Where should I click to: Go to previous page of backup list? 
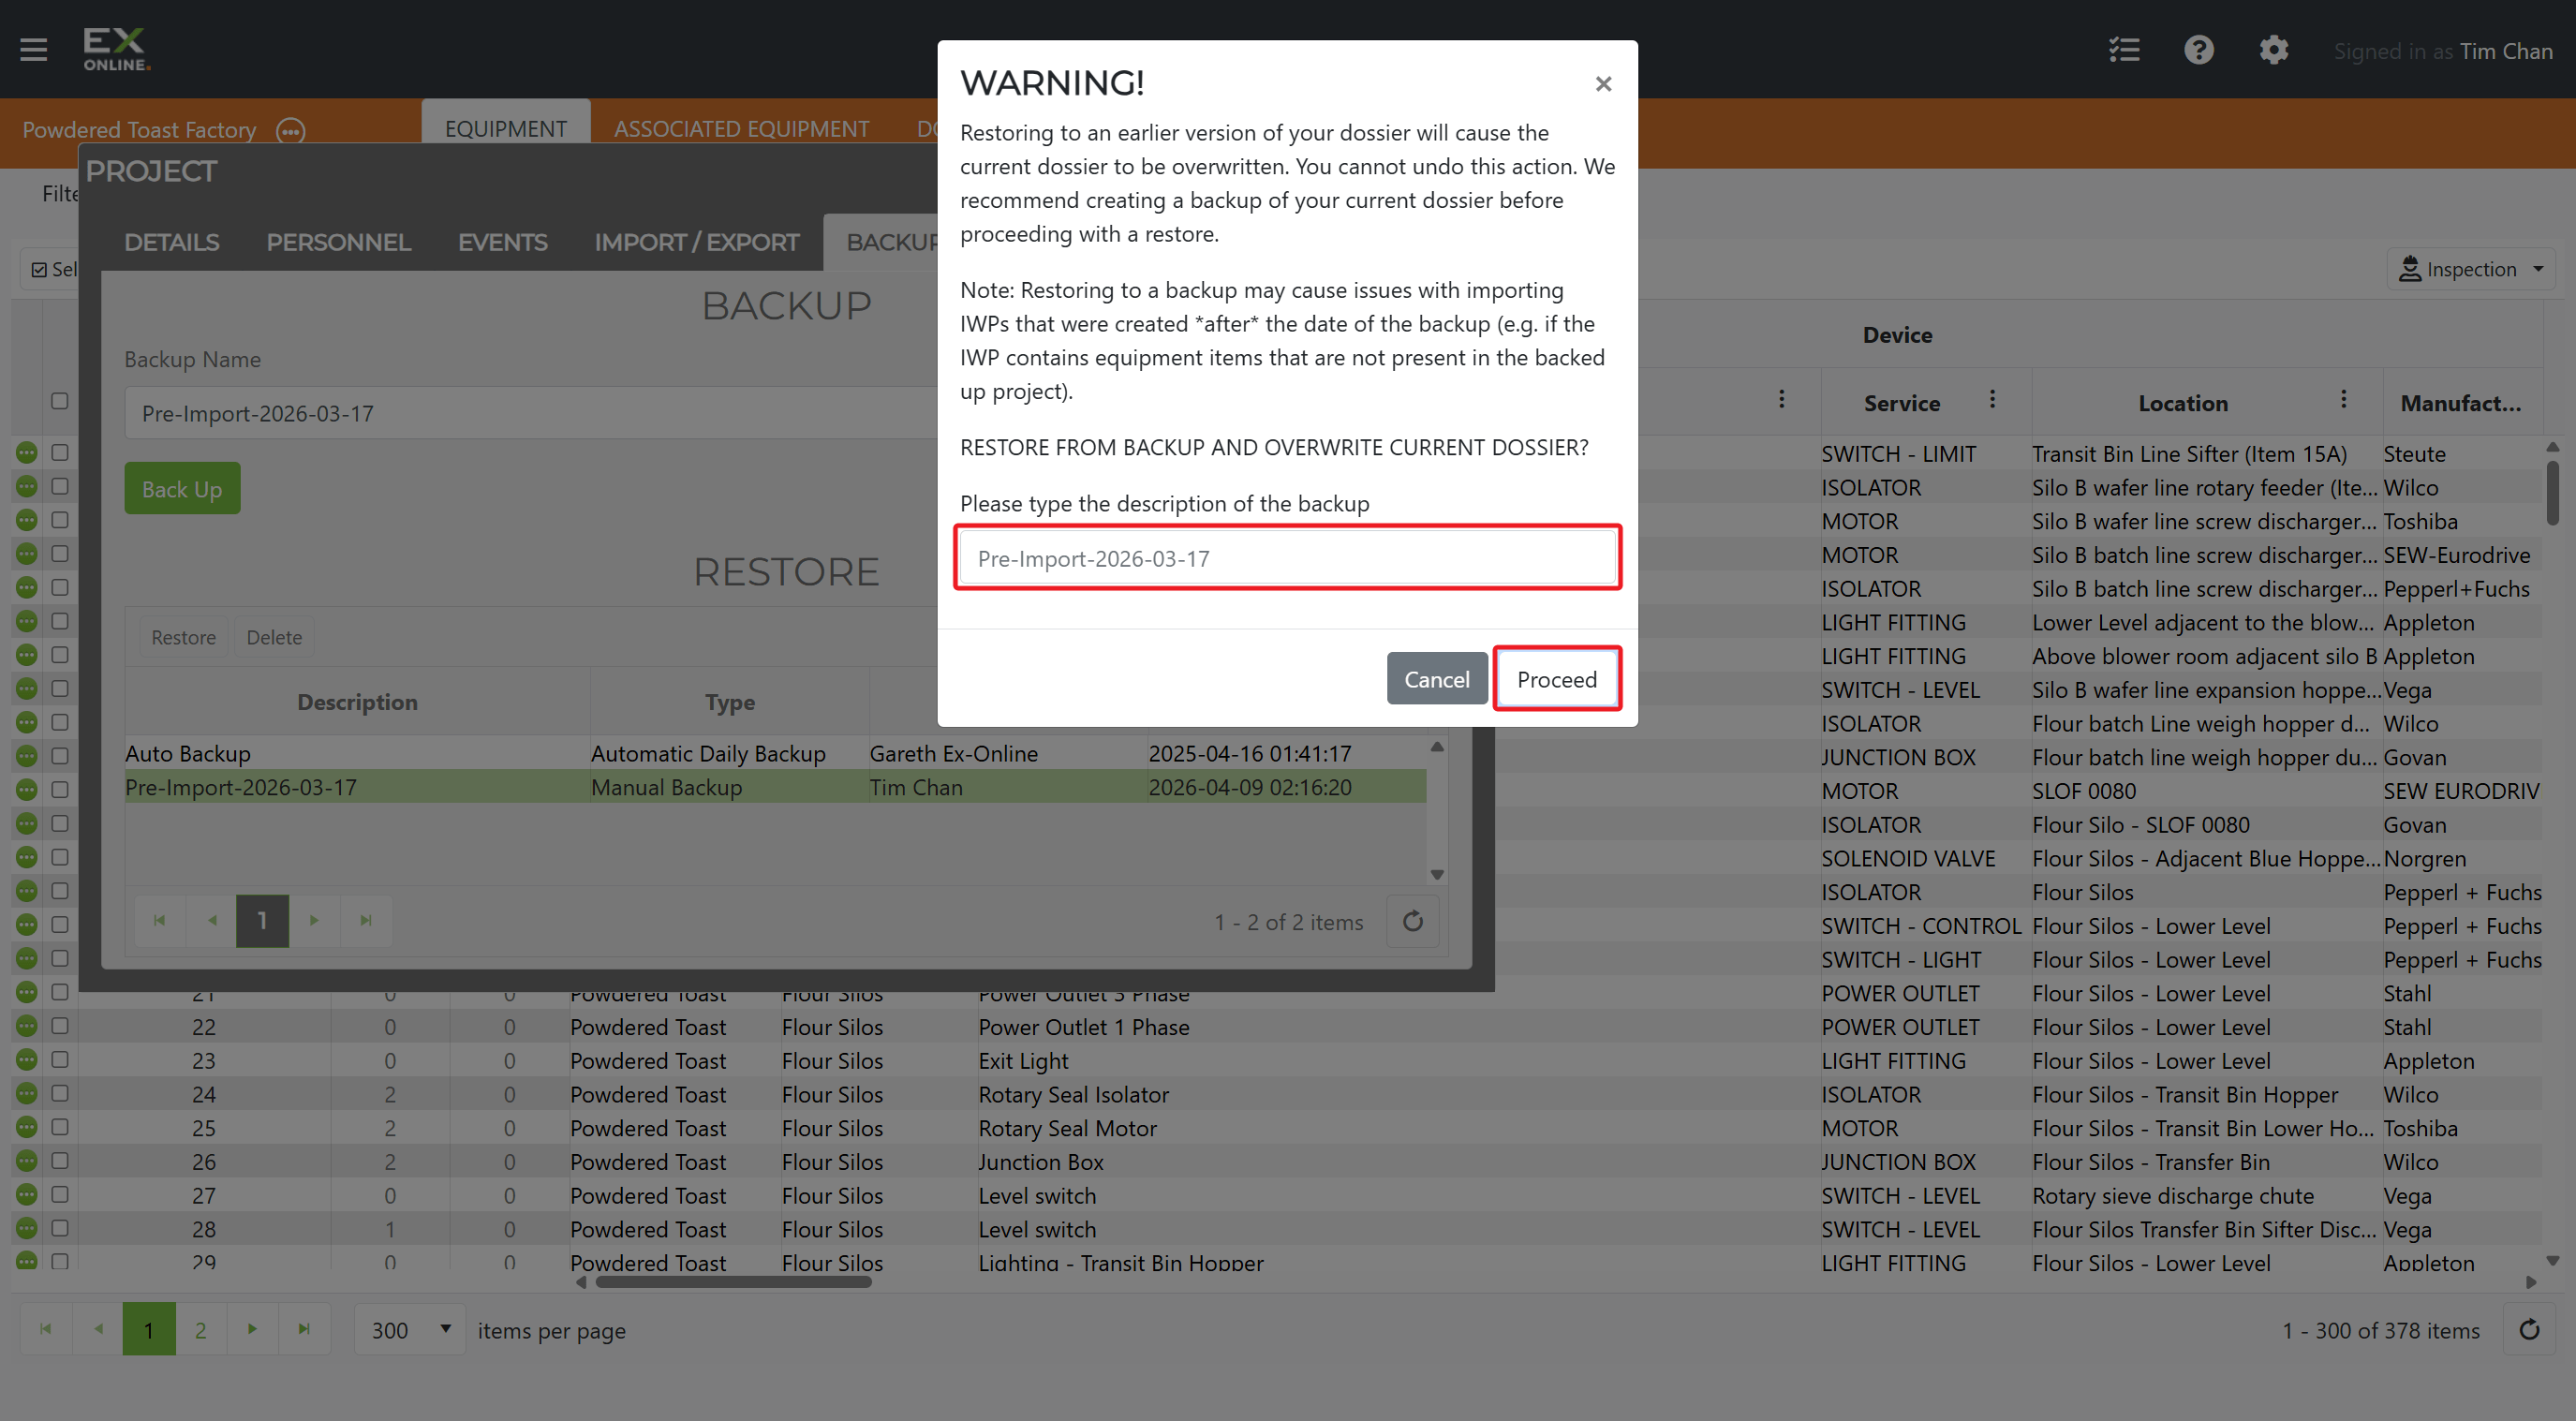click(212, 920)
